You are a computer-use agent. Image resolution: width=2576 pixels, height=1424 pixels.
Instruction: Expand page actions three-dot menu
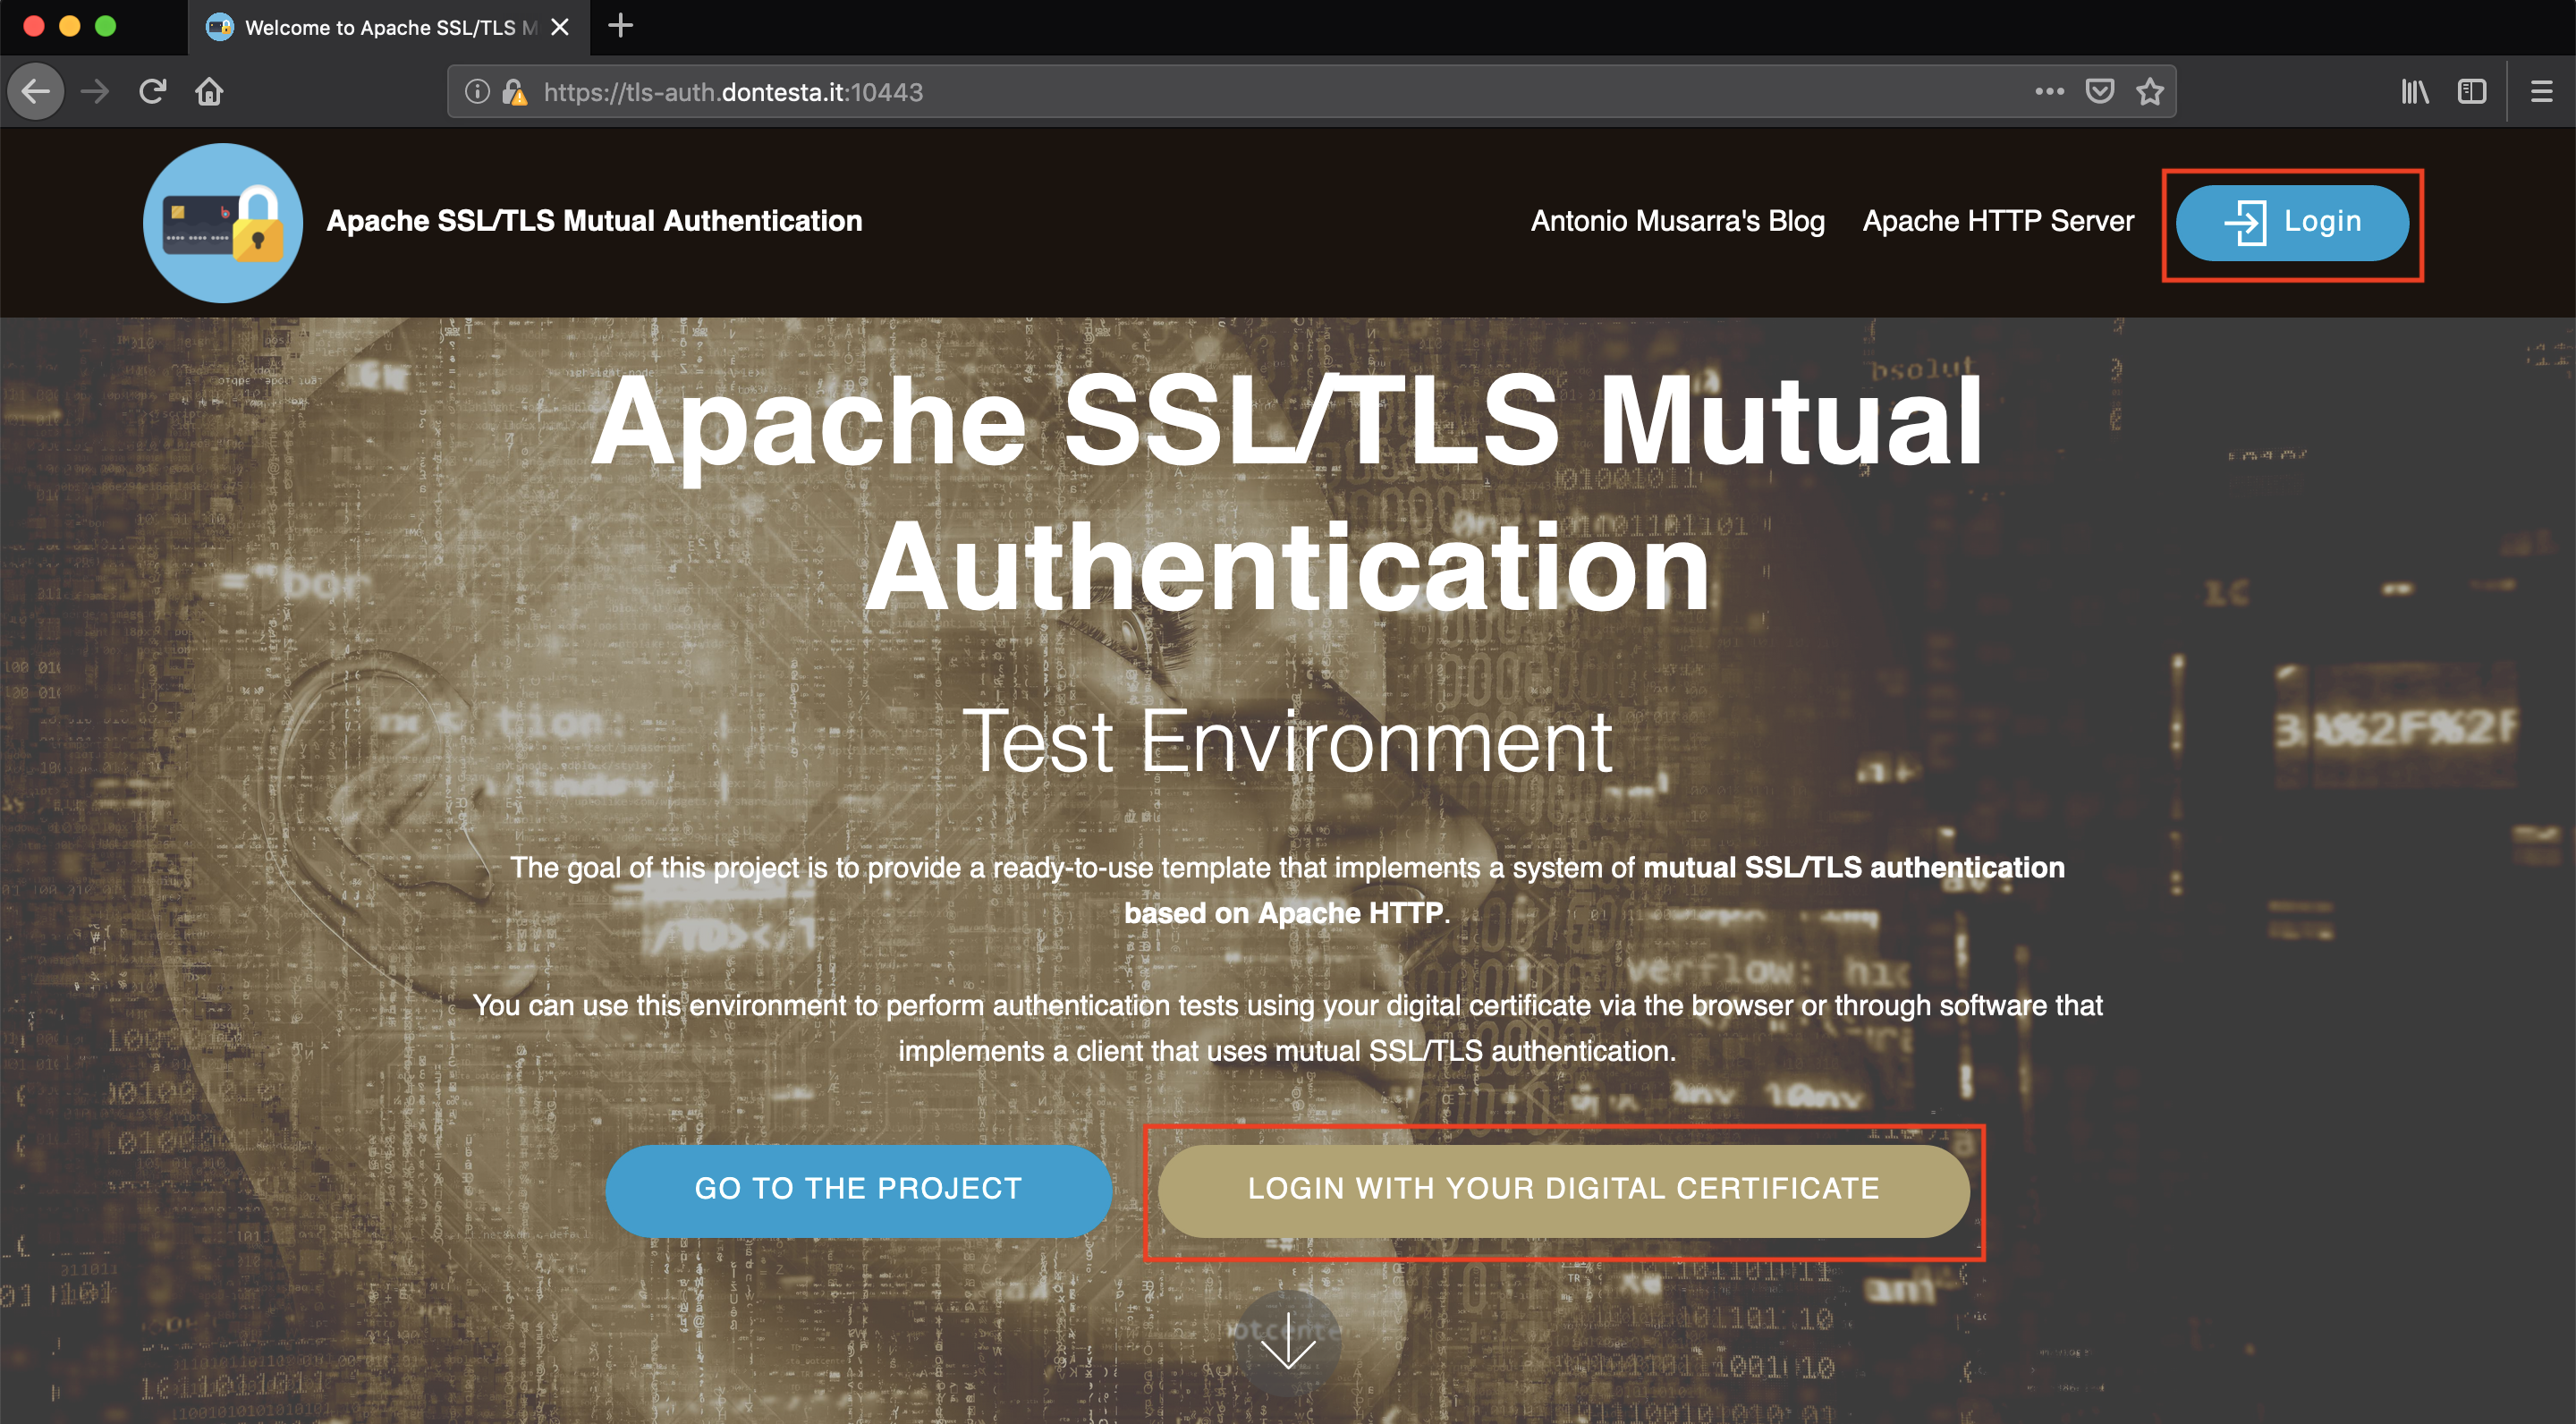2049,92
